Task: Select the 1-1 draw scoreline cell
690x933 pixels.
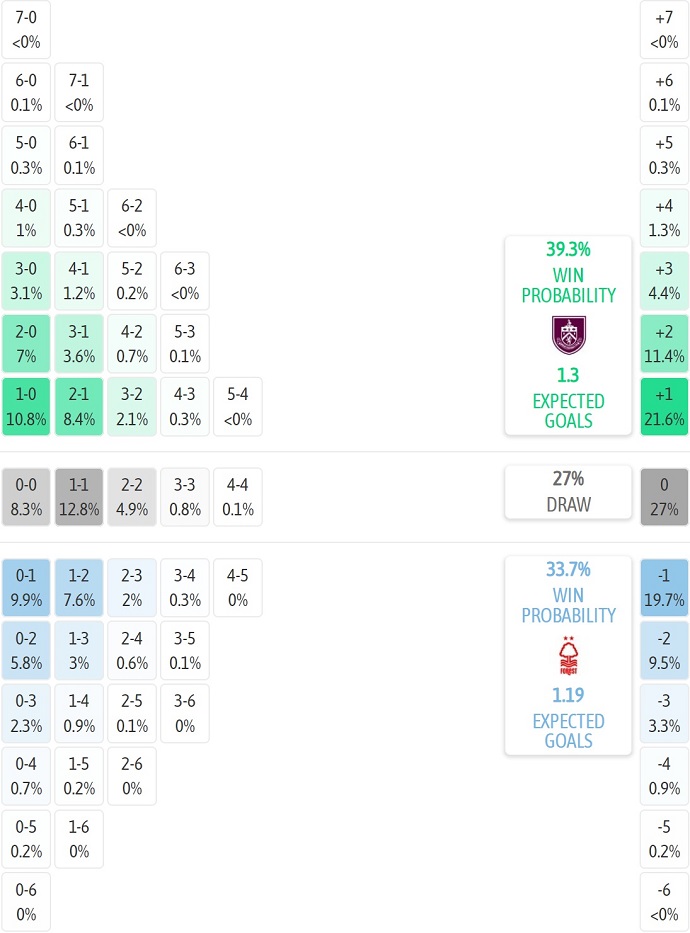Action: click(x=79, y=497)
